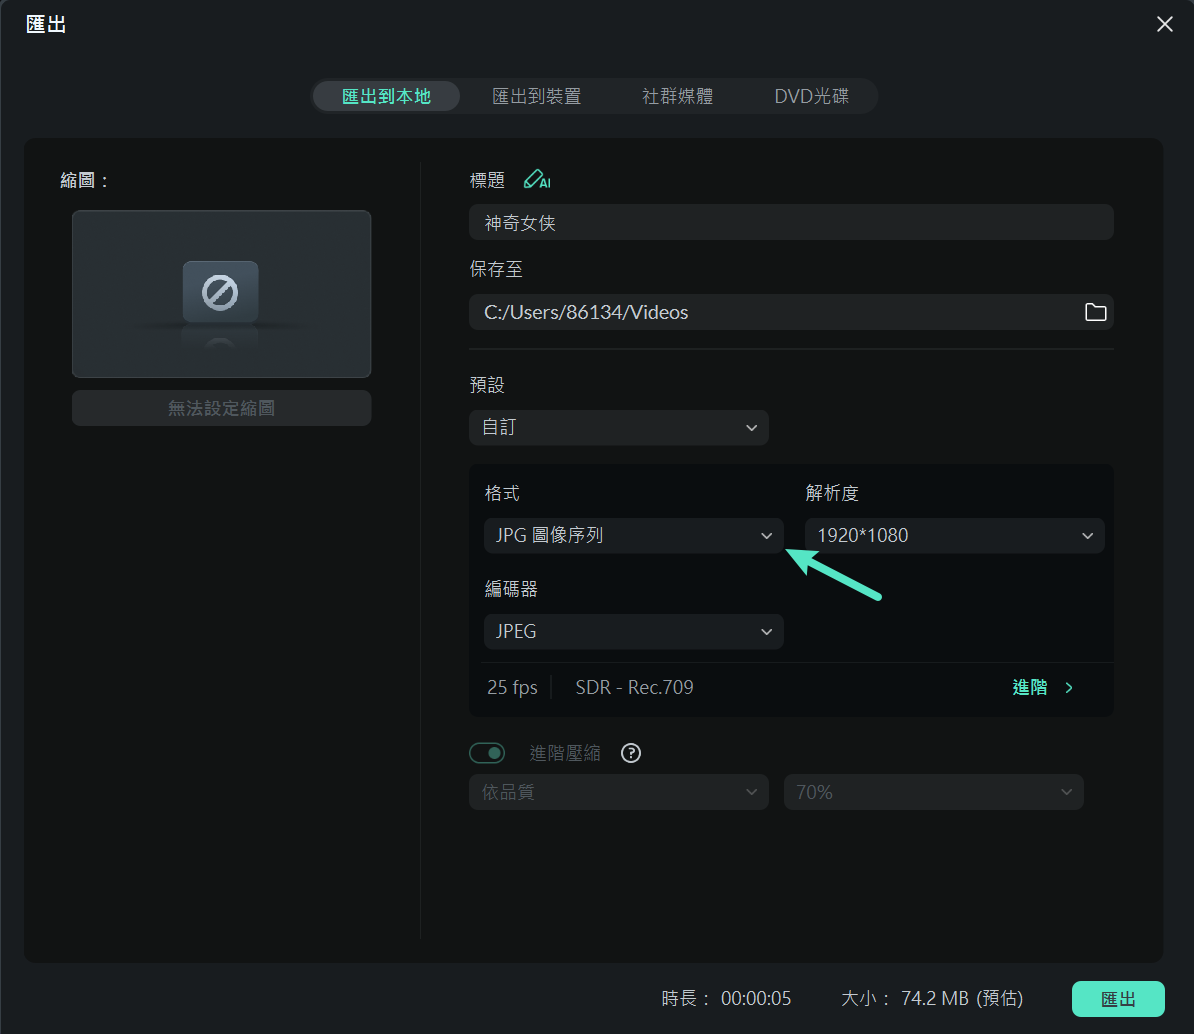Click the thumbnail preview placeholder
The image size is (1194, 1034).
pyautogui.click(x=222, y=294)
